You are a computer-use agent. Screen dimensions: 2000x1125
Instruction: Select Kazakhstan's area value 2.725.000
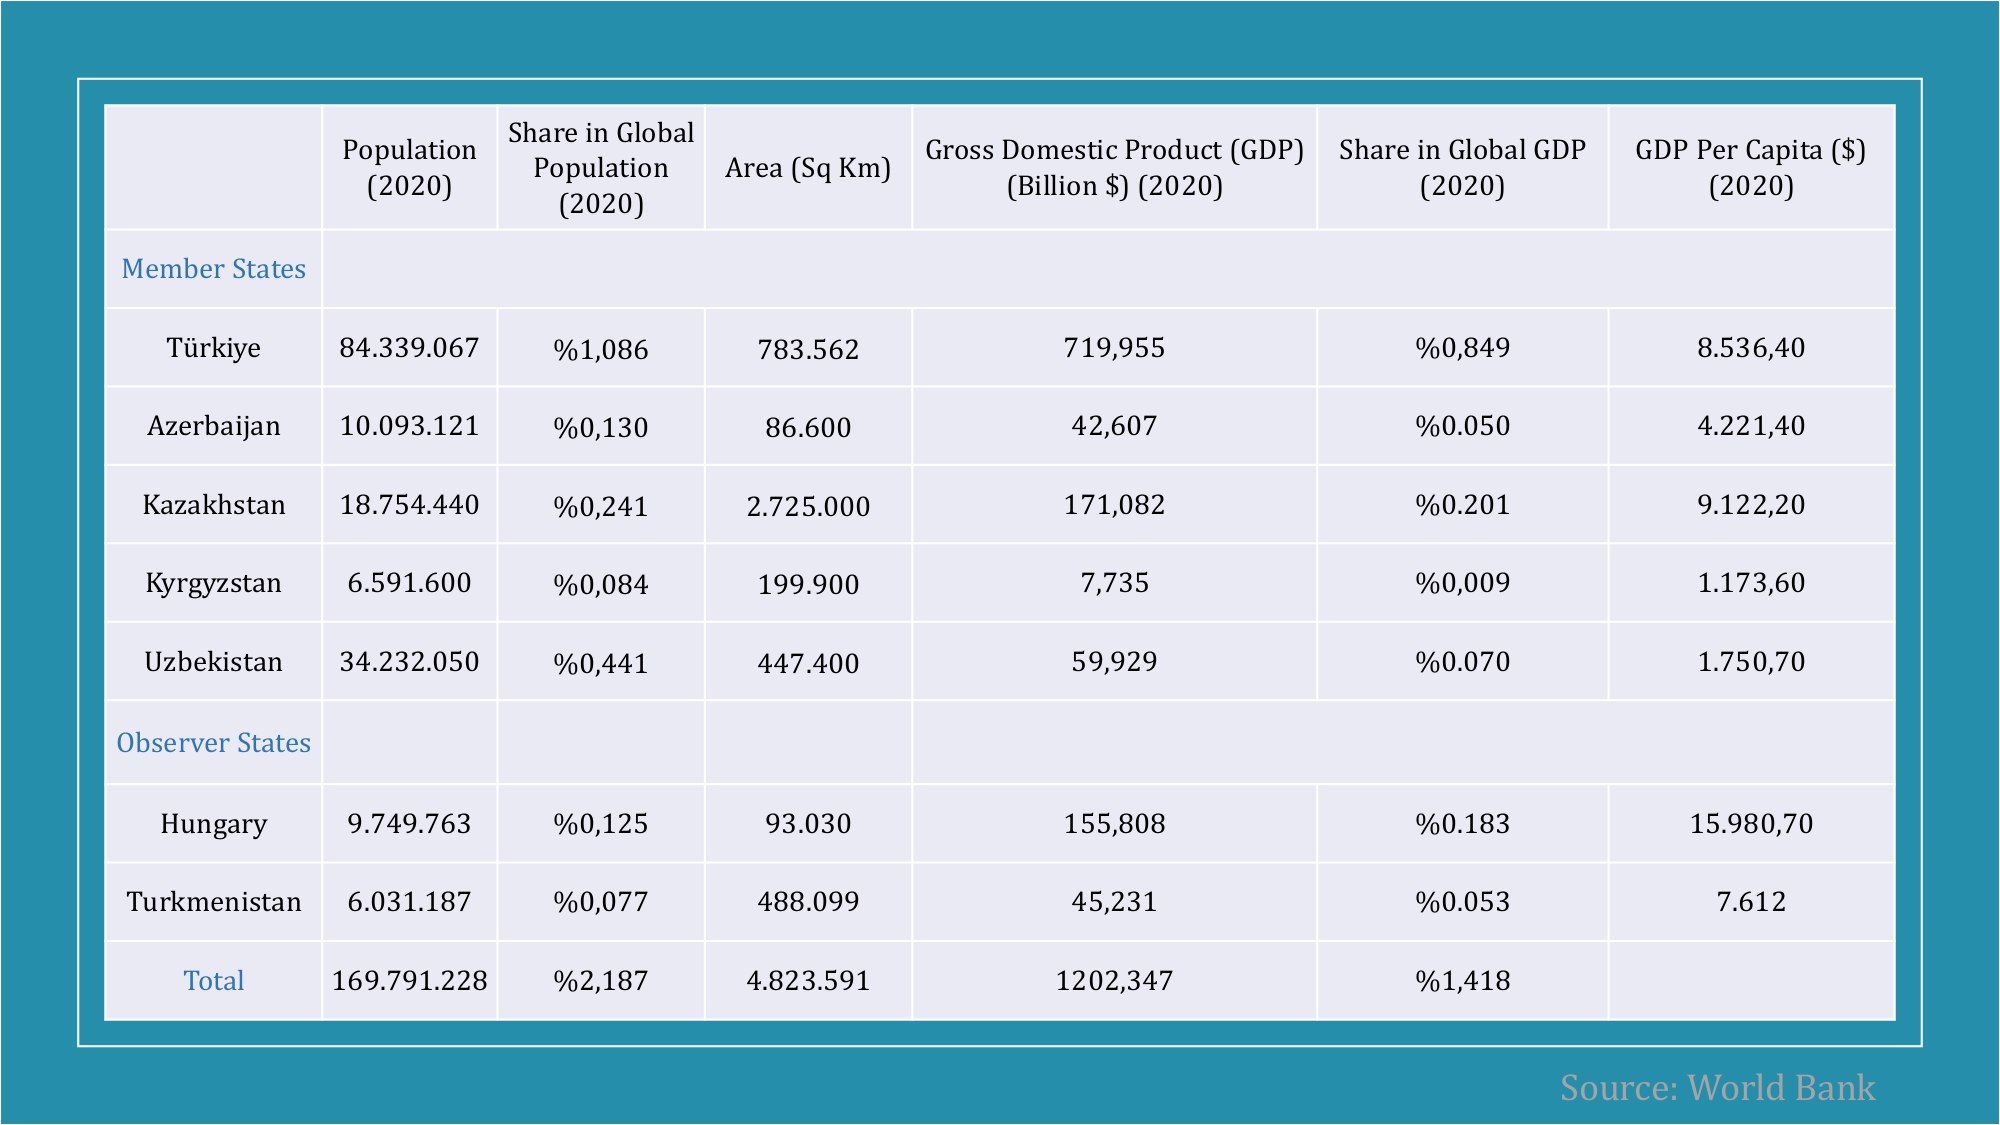808,506
